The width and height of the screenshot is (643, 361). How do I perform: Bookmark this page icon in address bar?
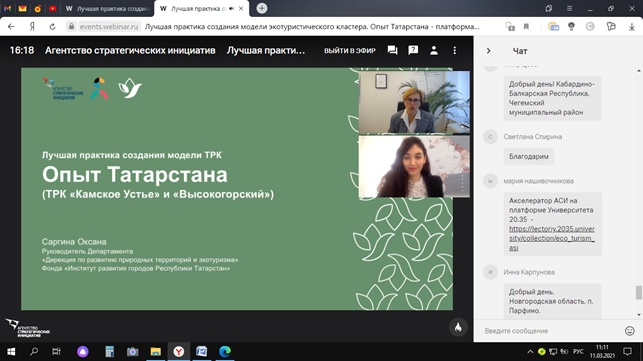(526, 27)
